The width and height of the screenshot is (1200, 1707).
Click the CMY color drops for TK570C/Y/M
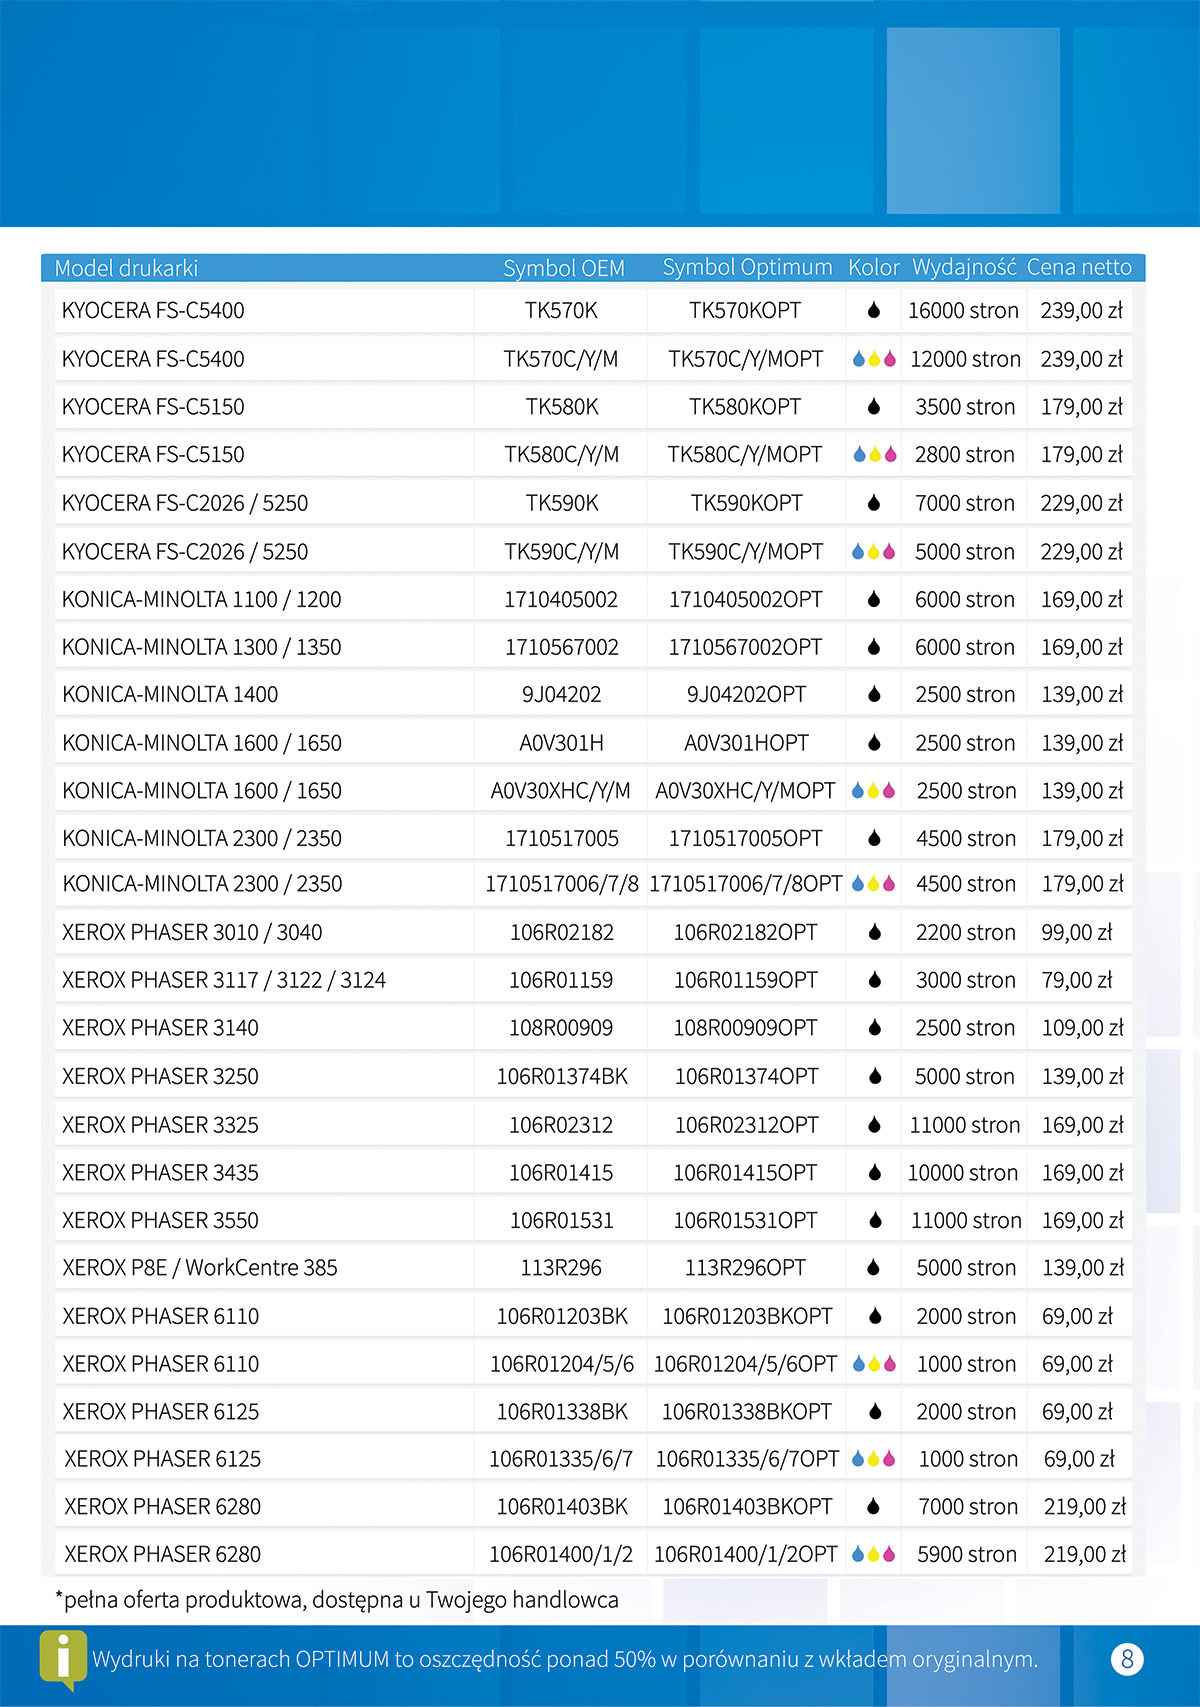[874, 359]
